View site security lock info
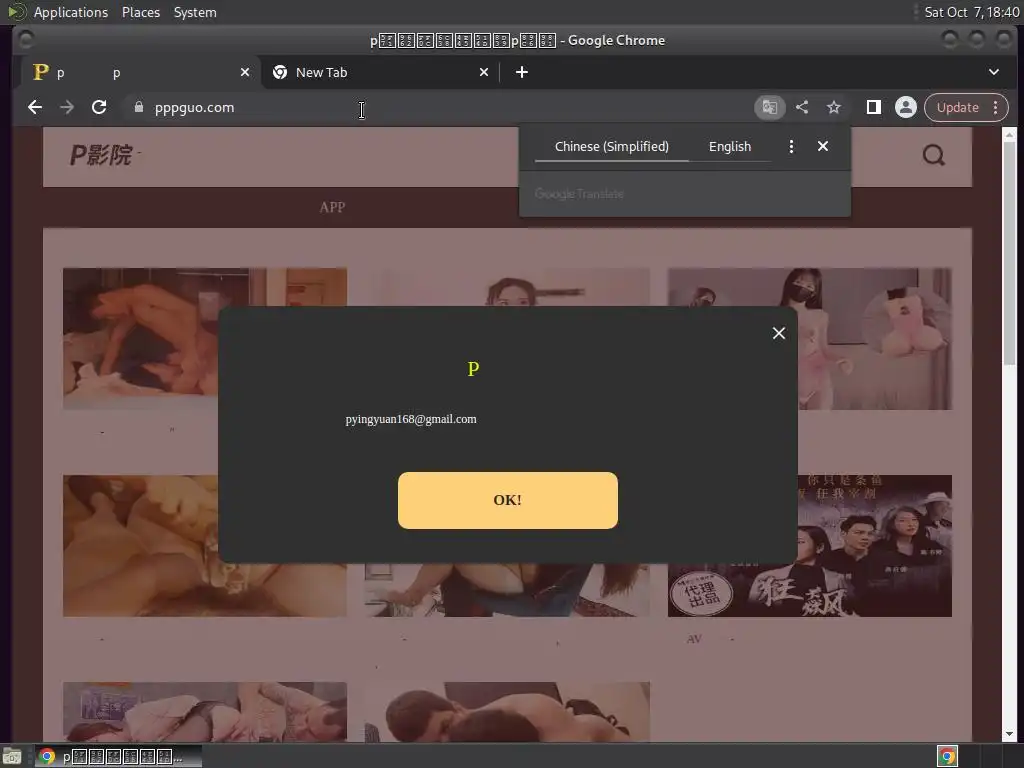This screenshot has height=768, width=1024. [x=138, y=107]
